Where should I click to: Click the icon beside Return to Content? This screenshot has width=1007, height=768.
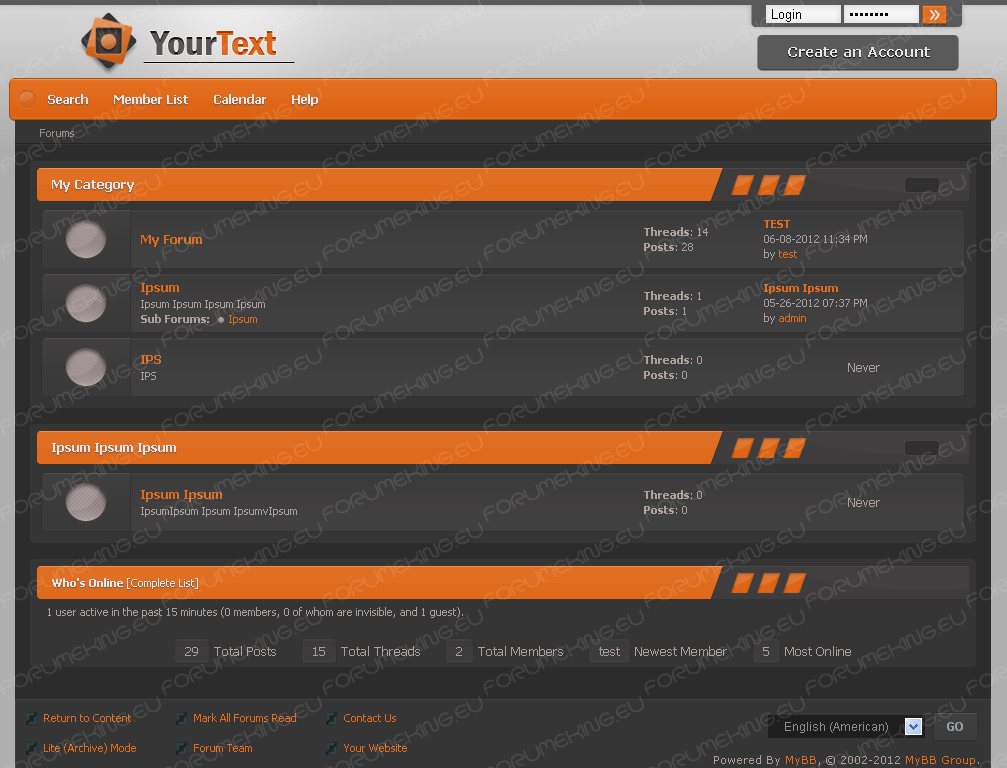pos(32,718)
